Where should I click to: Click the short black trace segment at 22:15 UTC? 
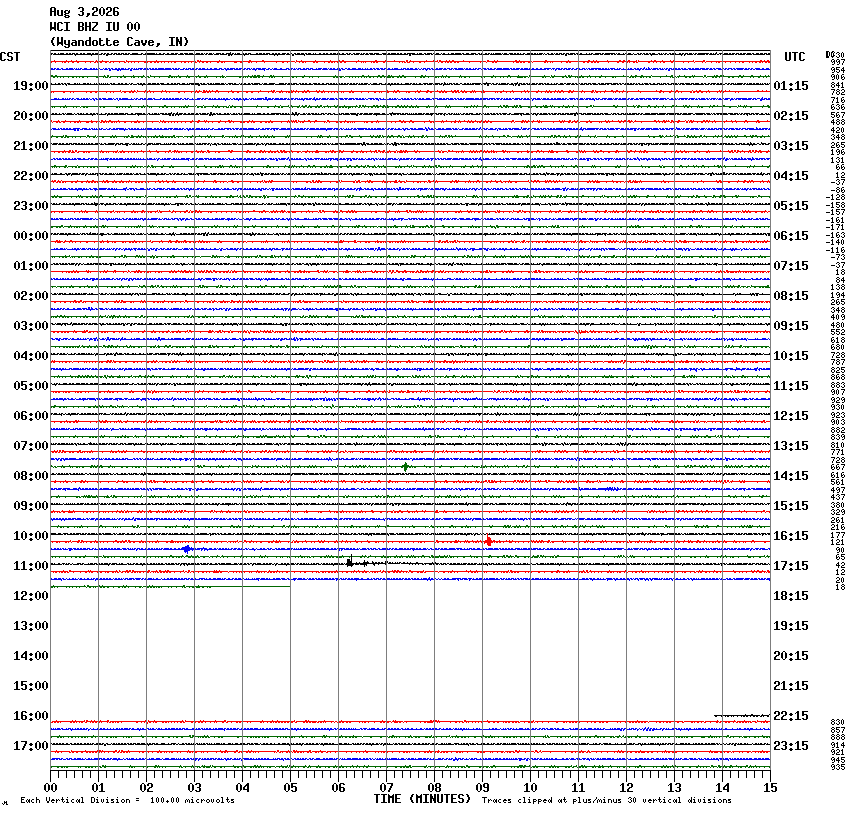pyautogui.click(x=742, y=715)
